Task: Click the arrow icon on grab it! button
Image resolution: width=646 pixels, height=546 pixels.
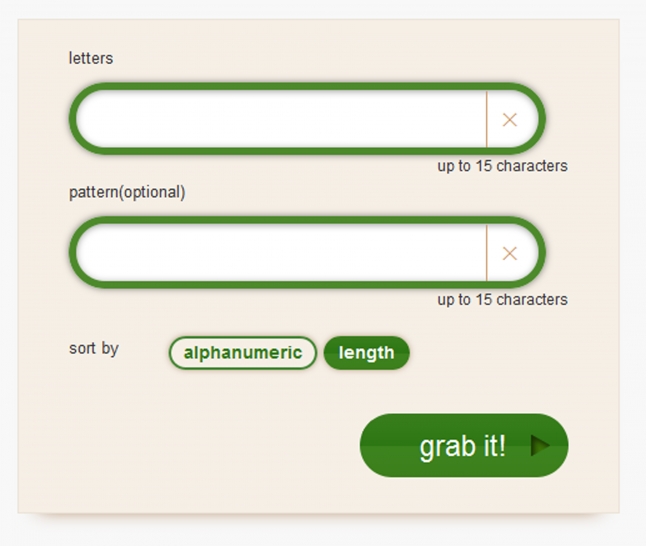Action: tap(540, 446)
